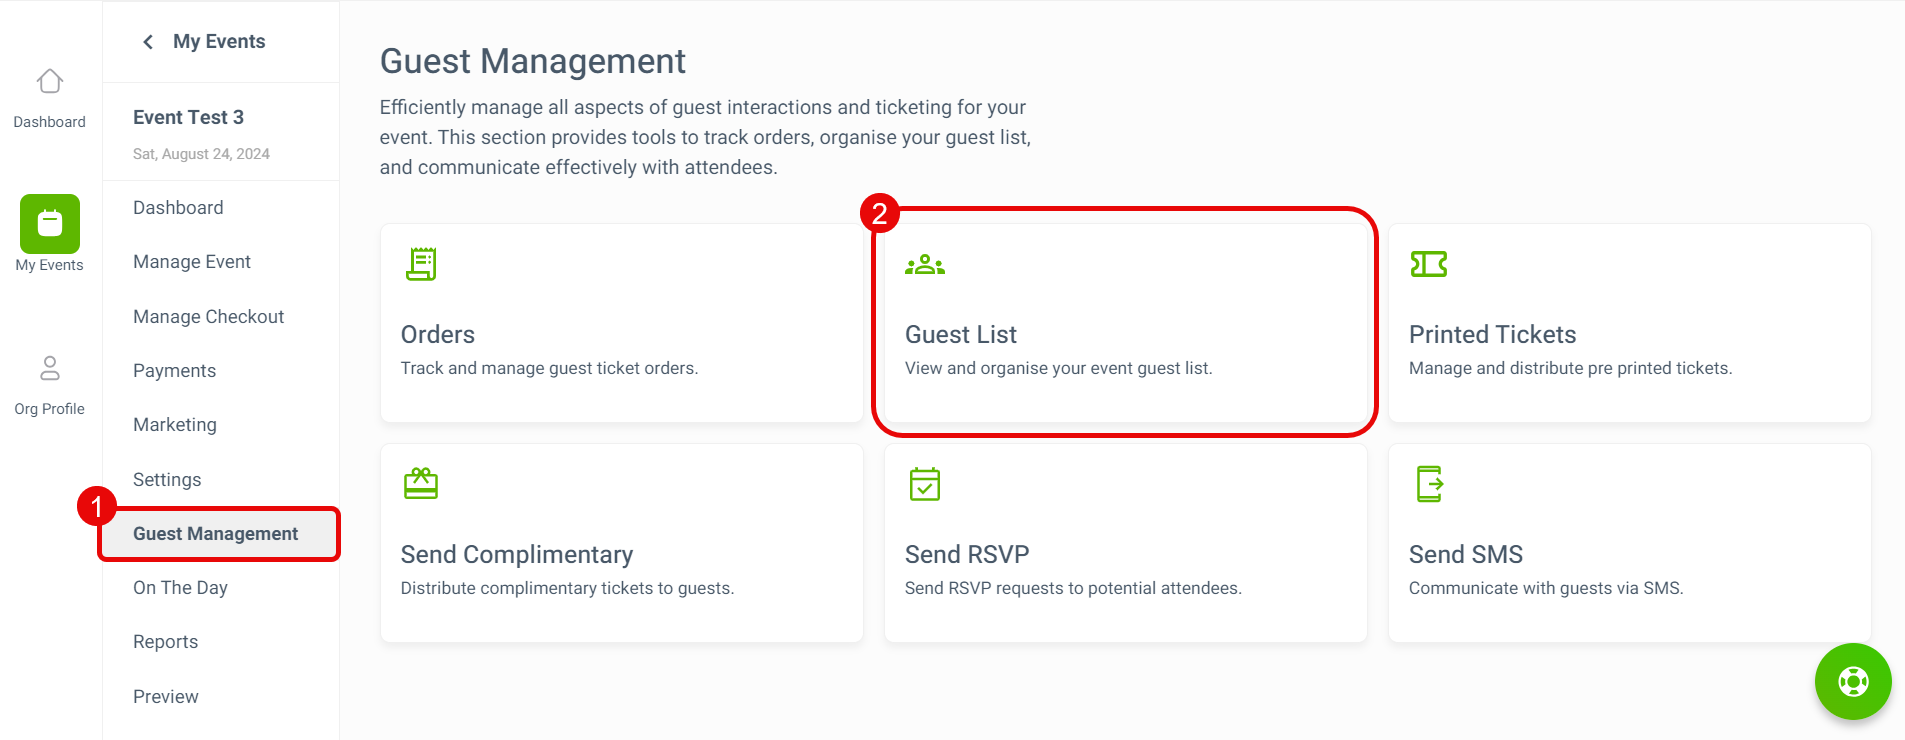This screenshot has height=740, width=1905.
Task: Click the Orders receipt icon
Action: pyautogui.click(x=421, y=264)
